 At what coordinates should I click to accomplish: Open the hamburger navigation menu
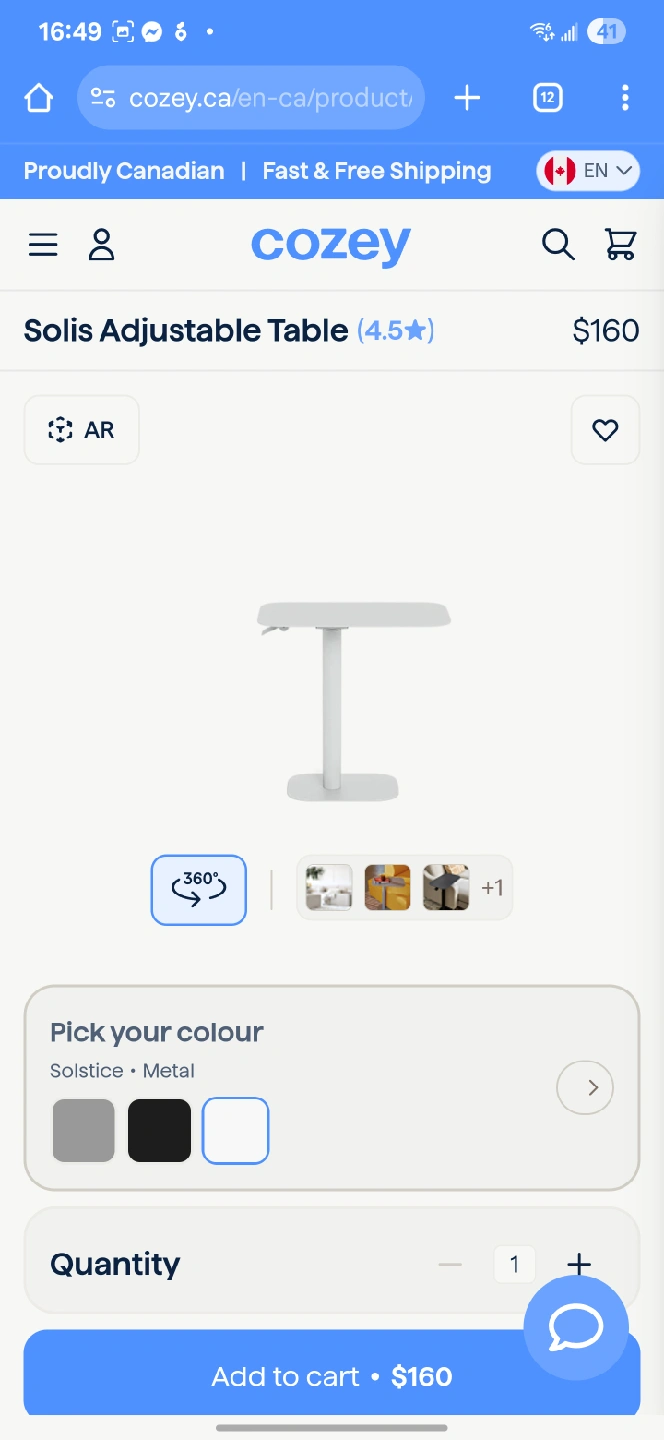pos(43,245)
